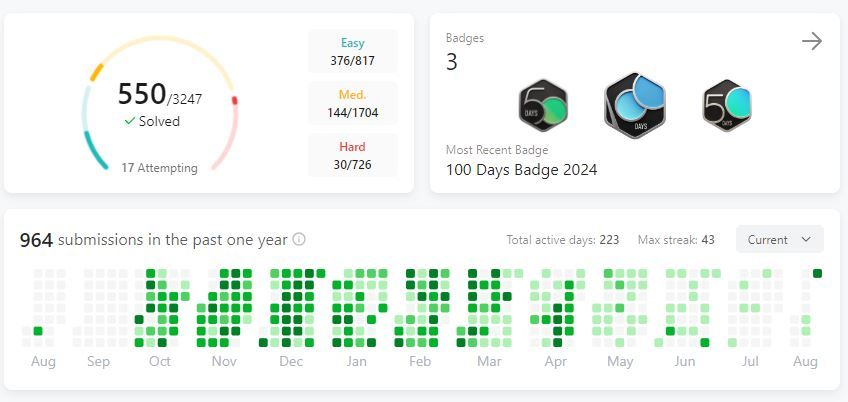The image size is (848, 402).
Task: Select the large center hexagon days badge
Action: (x=635, y=106)
